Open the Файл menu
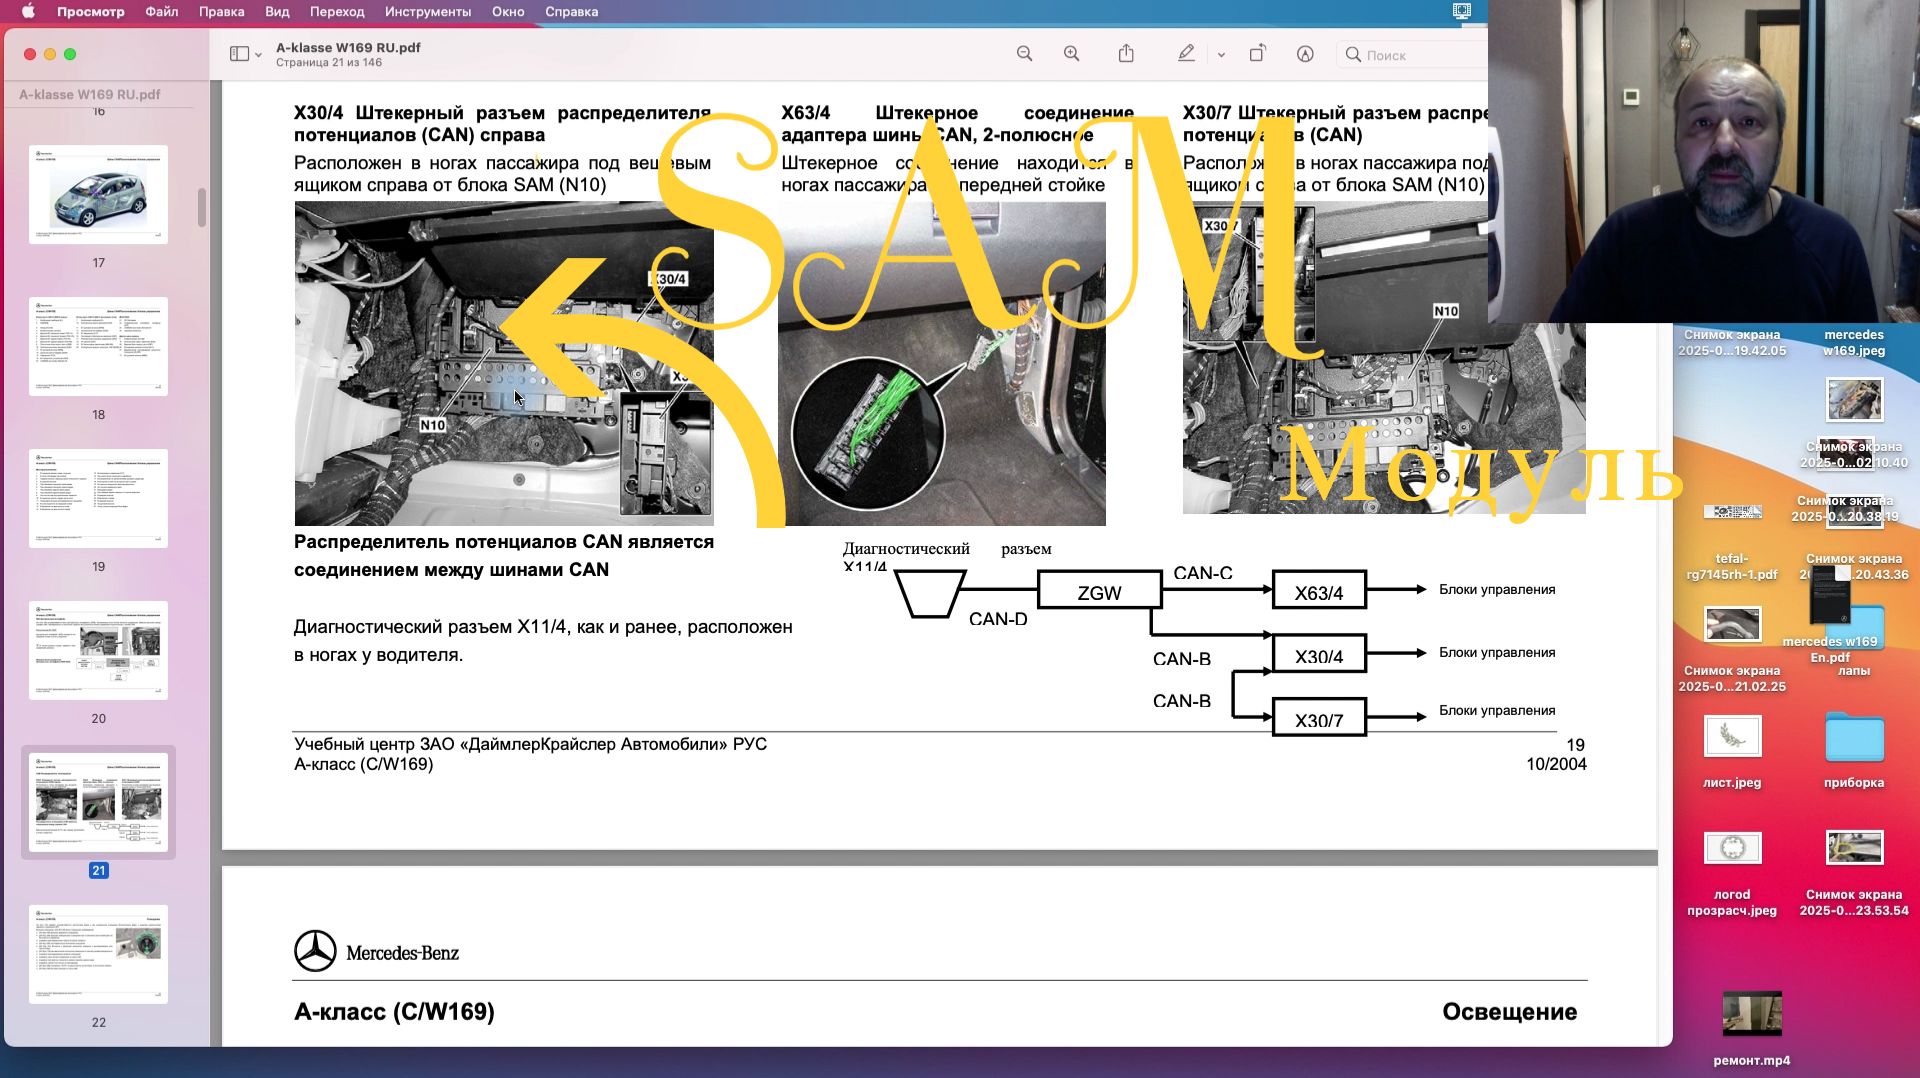The image size is (1920, 1078). point(162,12)
